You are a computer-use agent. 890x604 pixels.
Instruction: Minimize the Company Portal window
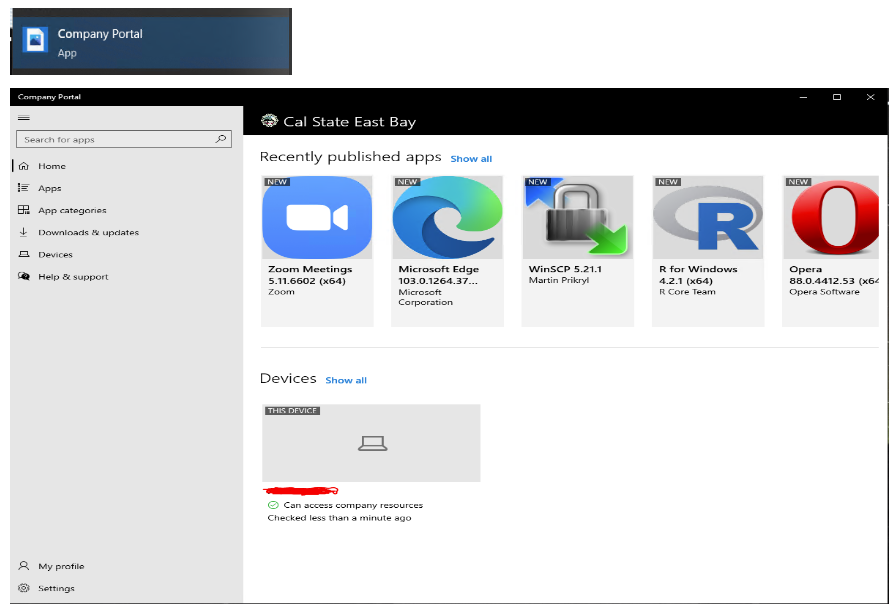point(803,97)
